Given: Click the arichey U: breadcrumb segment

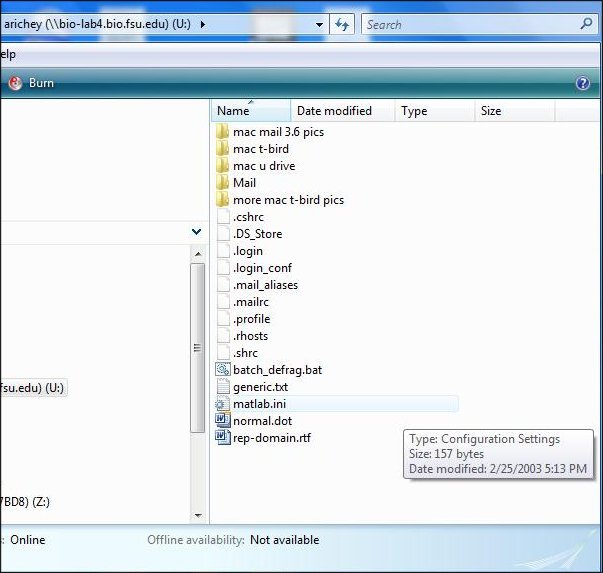Looking at the screenshot, I should point(97,24).
